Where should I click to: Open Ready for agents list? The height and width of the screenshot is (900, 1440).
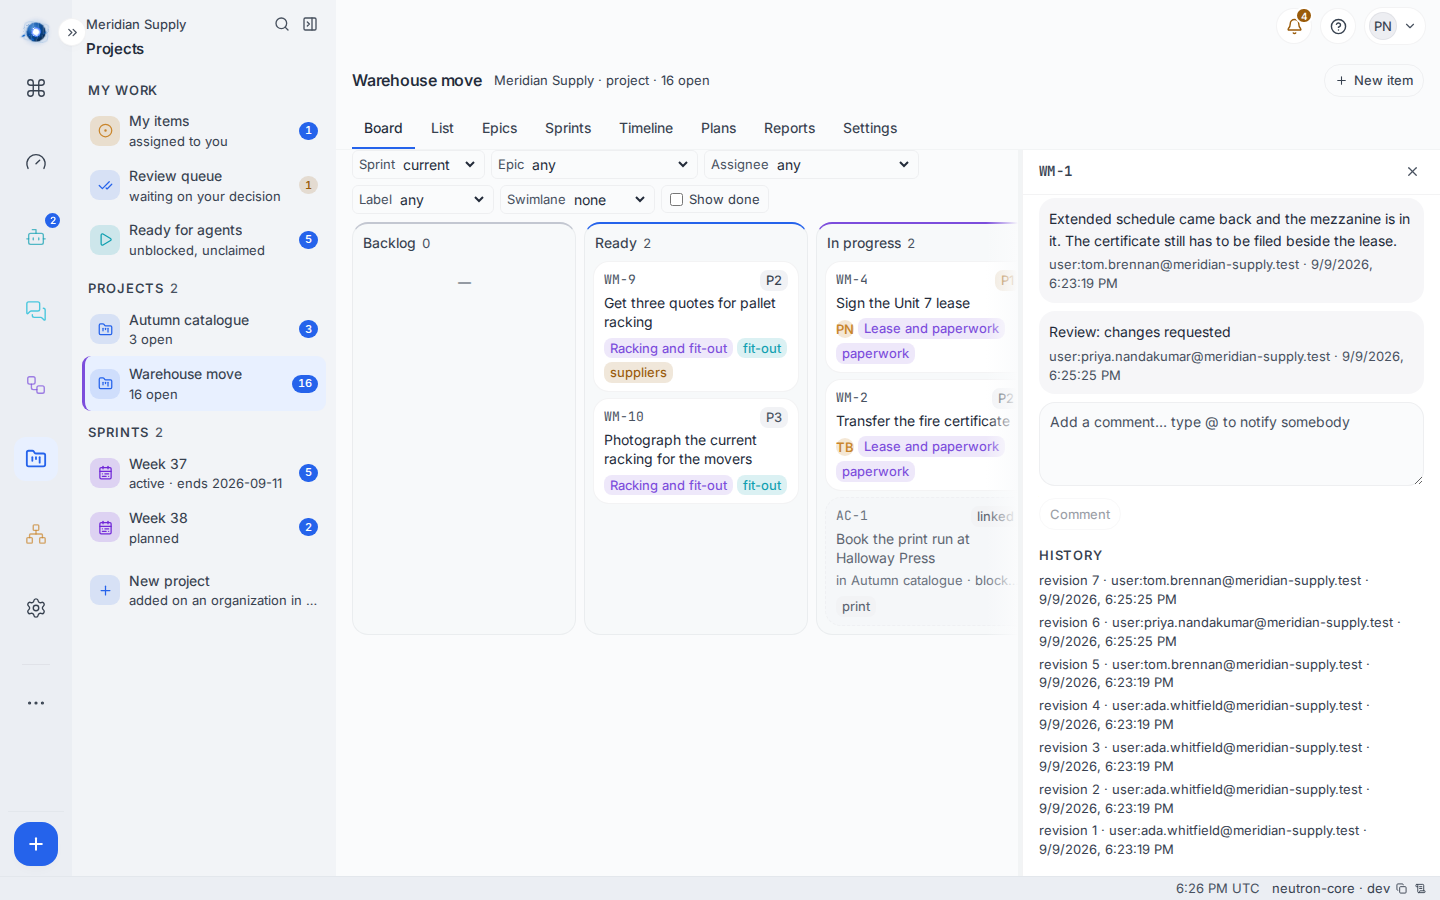click(204, 240)
